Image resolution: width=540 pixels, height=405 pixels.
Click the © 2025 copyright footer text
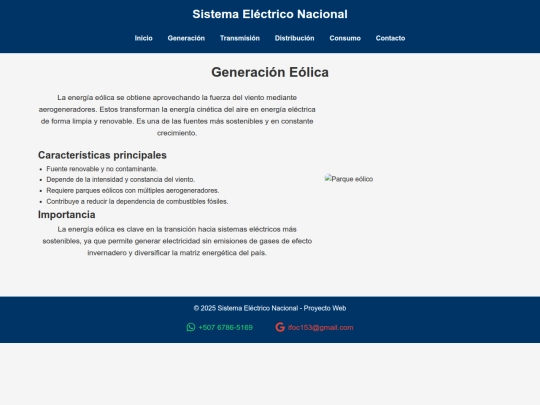click(x=270, y=308)
